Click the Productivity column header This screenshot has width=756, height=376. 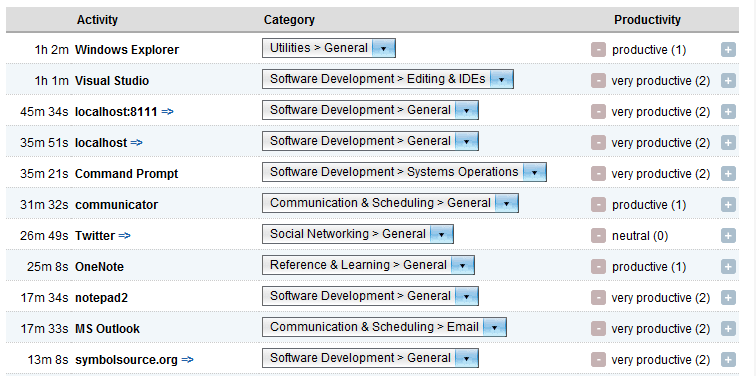pyautogui.click(x=647, y=20)
